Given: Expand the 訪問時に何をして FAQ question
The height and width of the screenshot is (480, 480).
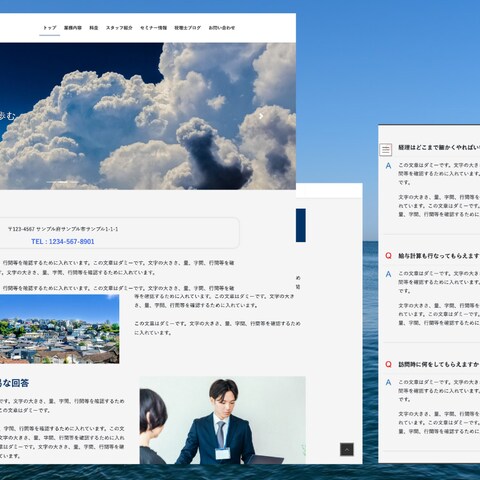Looking at the screenshot, I should 439,364.
